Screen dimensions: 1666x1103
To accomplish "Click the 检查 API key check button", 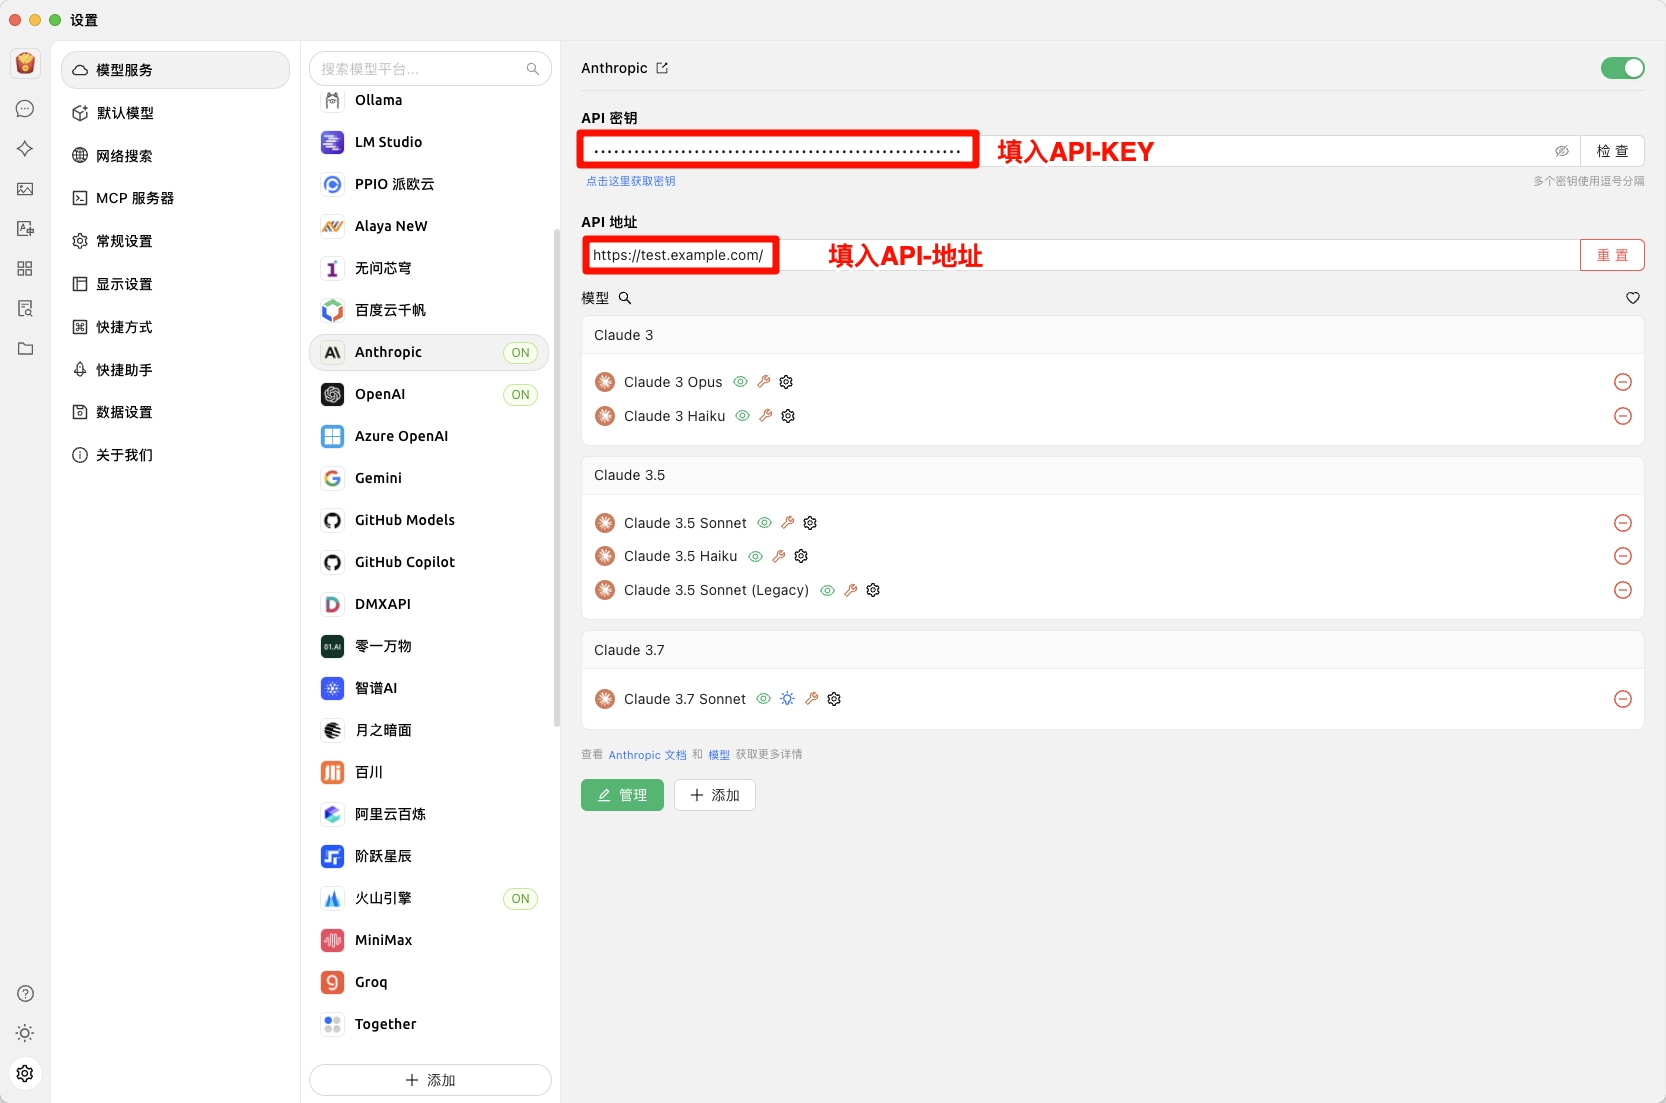I will click(1612, 151).
